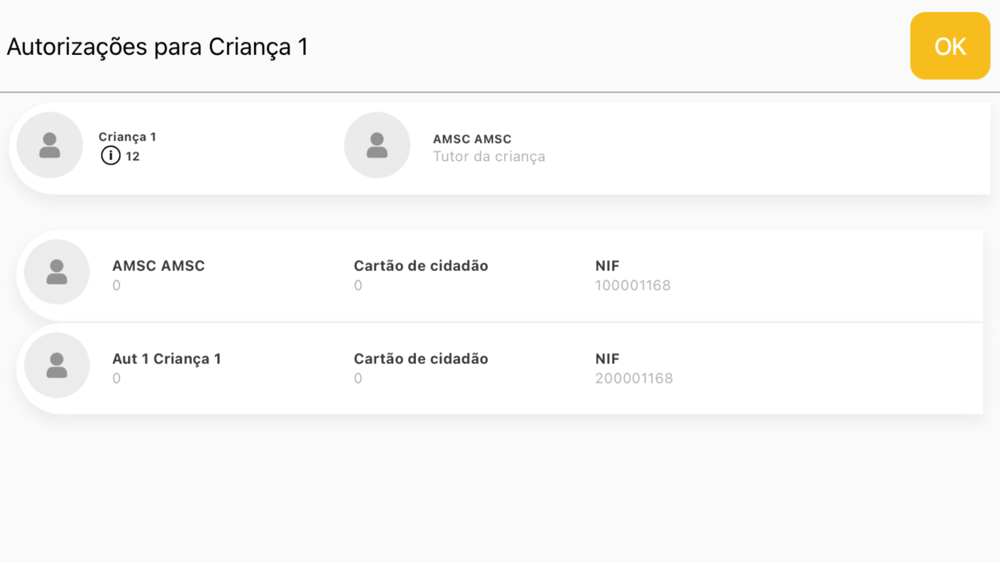
Task: Select Aut 1 Criança 1 name
Action: click(166, 359)
